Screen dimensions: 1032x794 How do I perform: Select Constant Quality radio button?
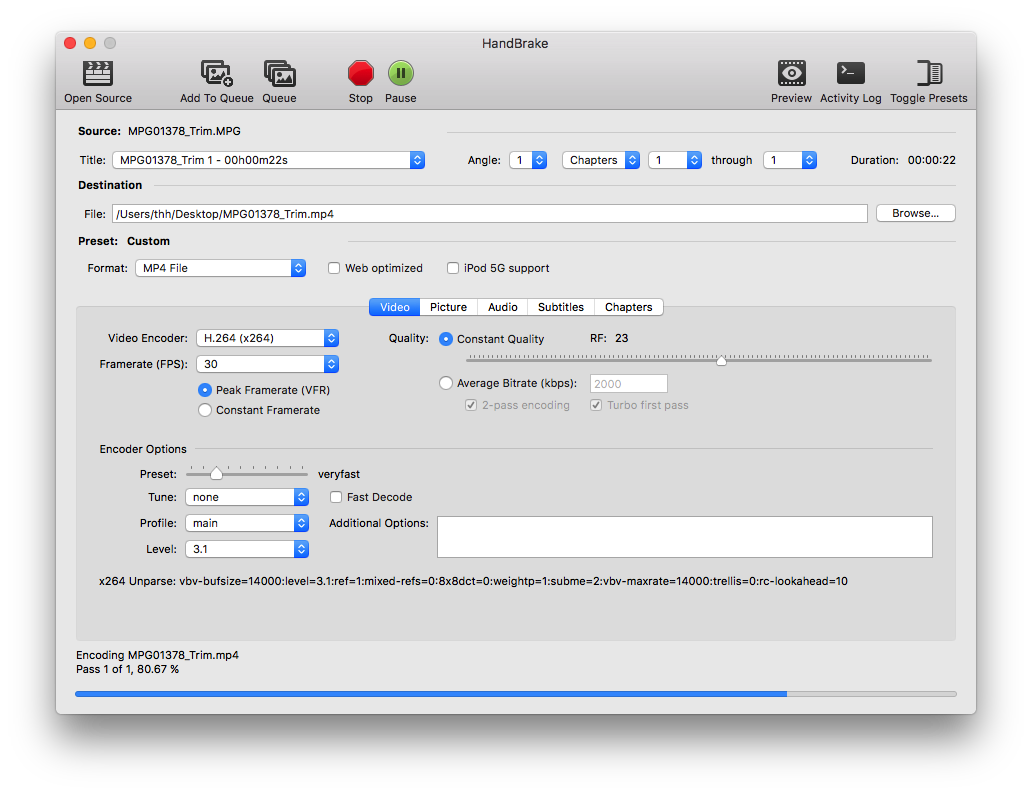tap(446, 339)
